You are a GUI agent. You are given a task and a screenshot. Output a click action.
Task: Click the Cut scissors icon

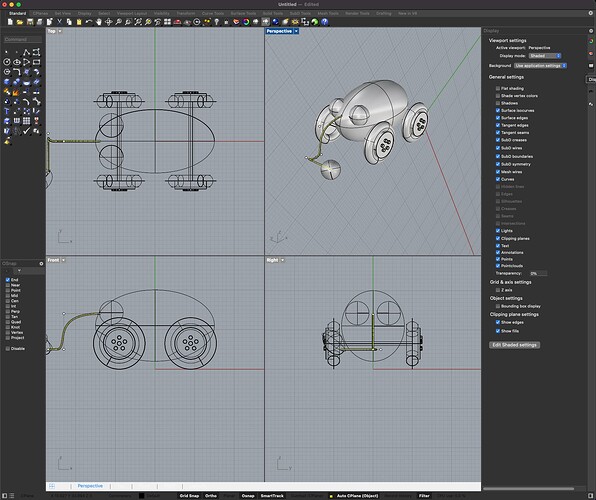tap(59, 22)
